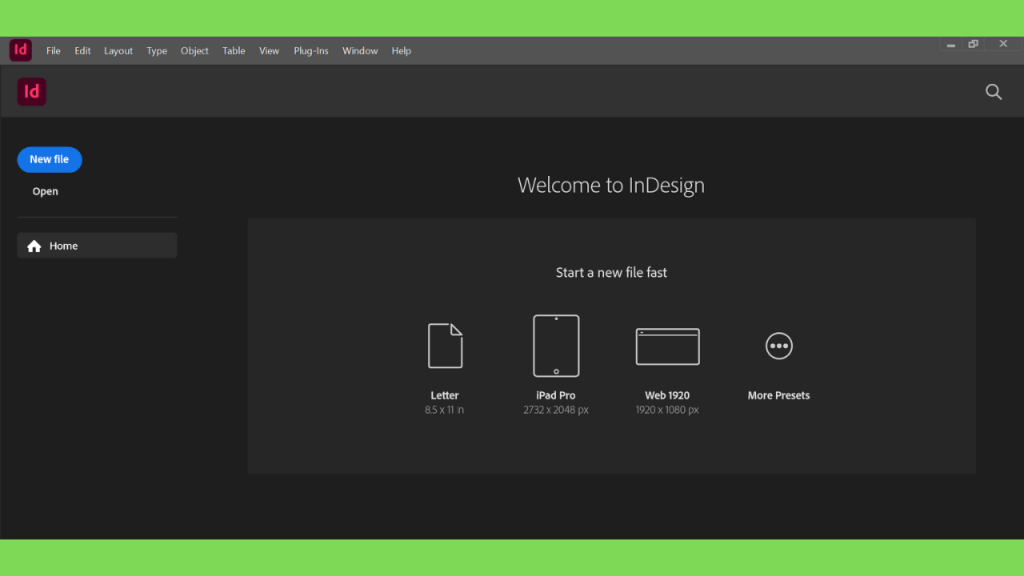Screen dimensions: 1024x576
Task: Close the InDesign window
Action: click(1003, 44)
